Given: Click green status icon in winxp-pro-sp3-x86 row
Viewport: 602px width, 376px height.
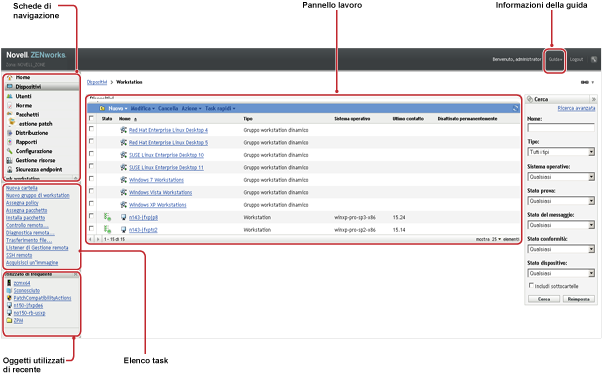Looking at the screenshot, I should [108, 217].
